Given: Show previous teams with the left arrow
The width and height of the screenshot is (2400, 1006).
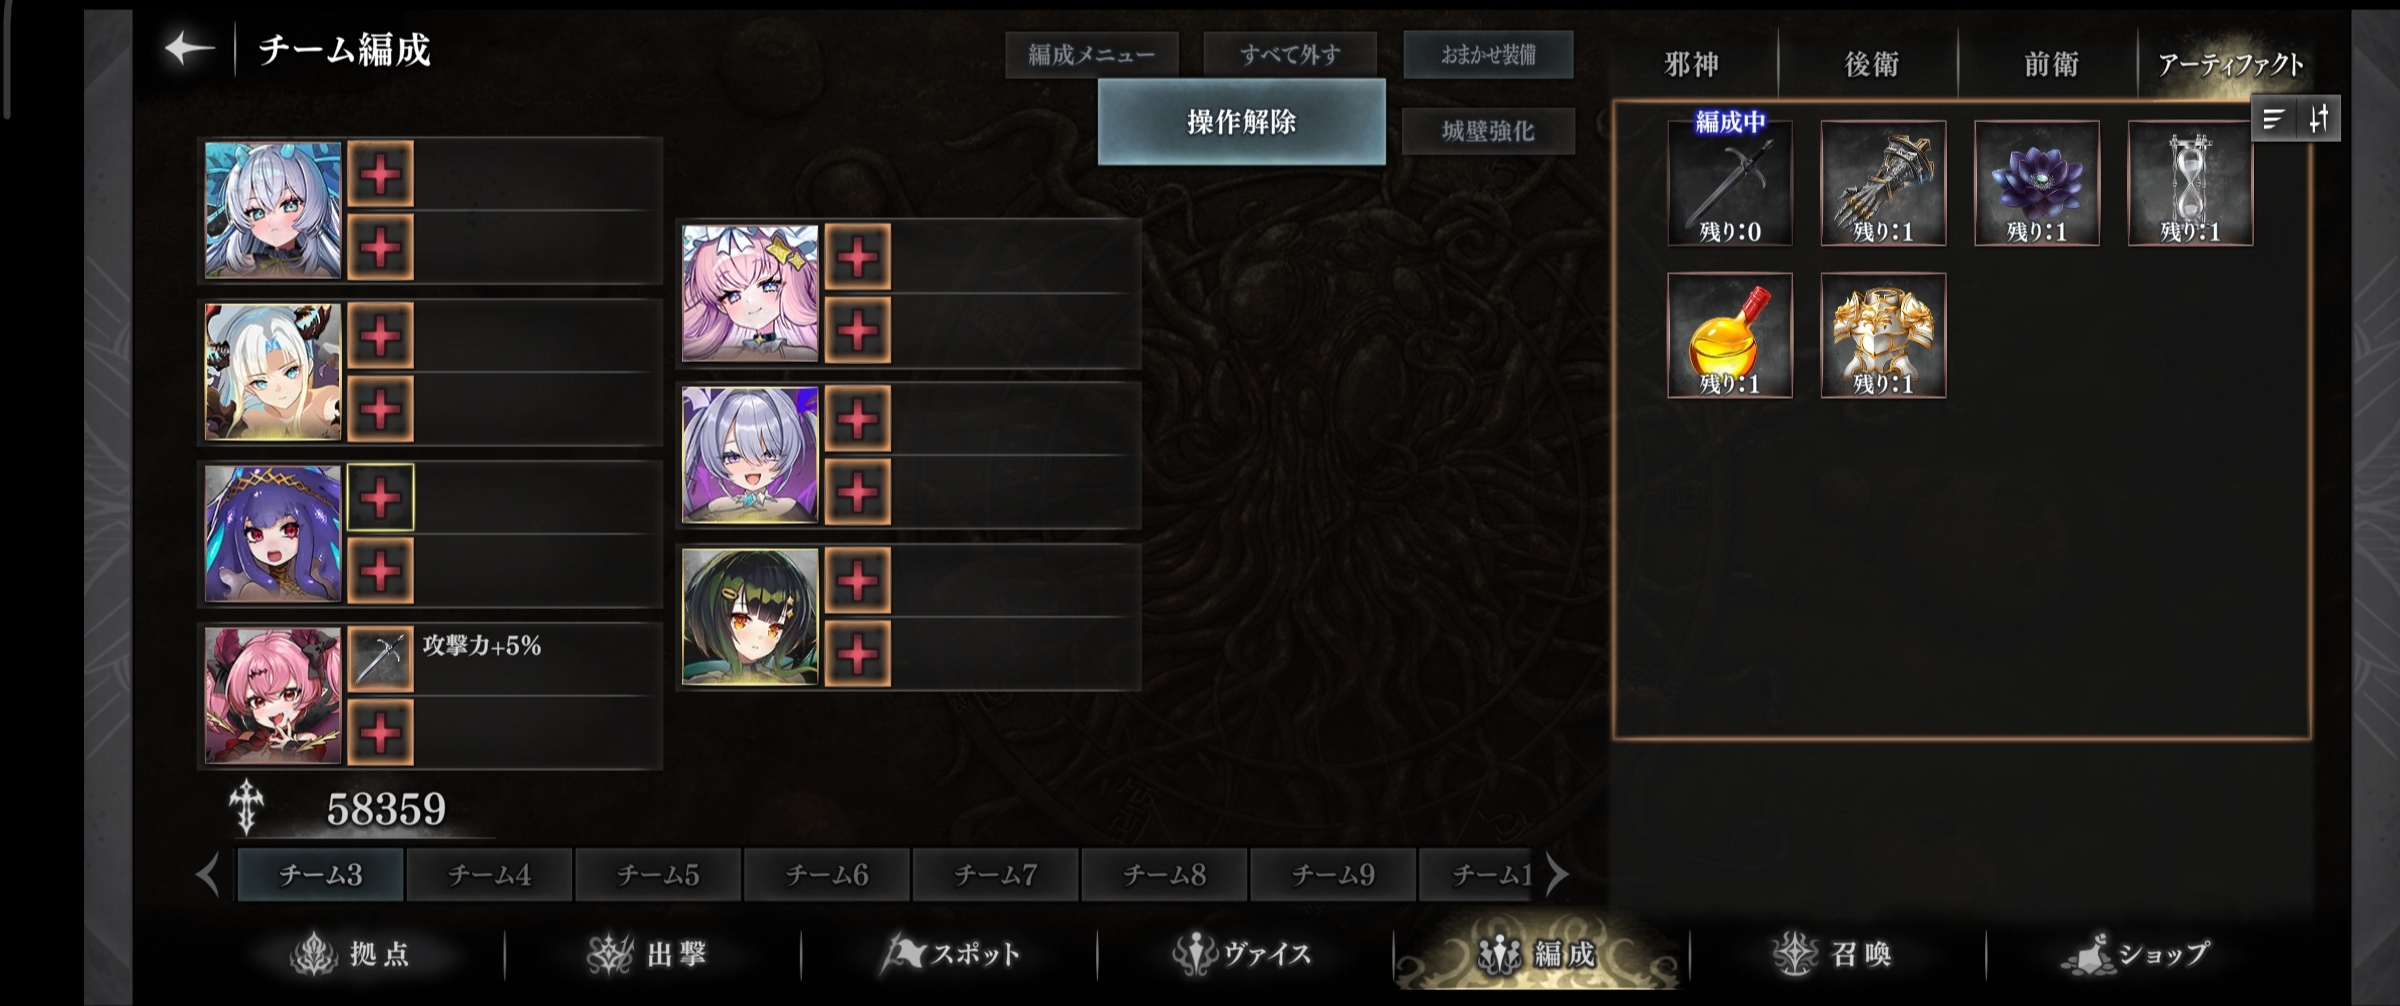Looking at the screenshot, I should 208,875.
